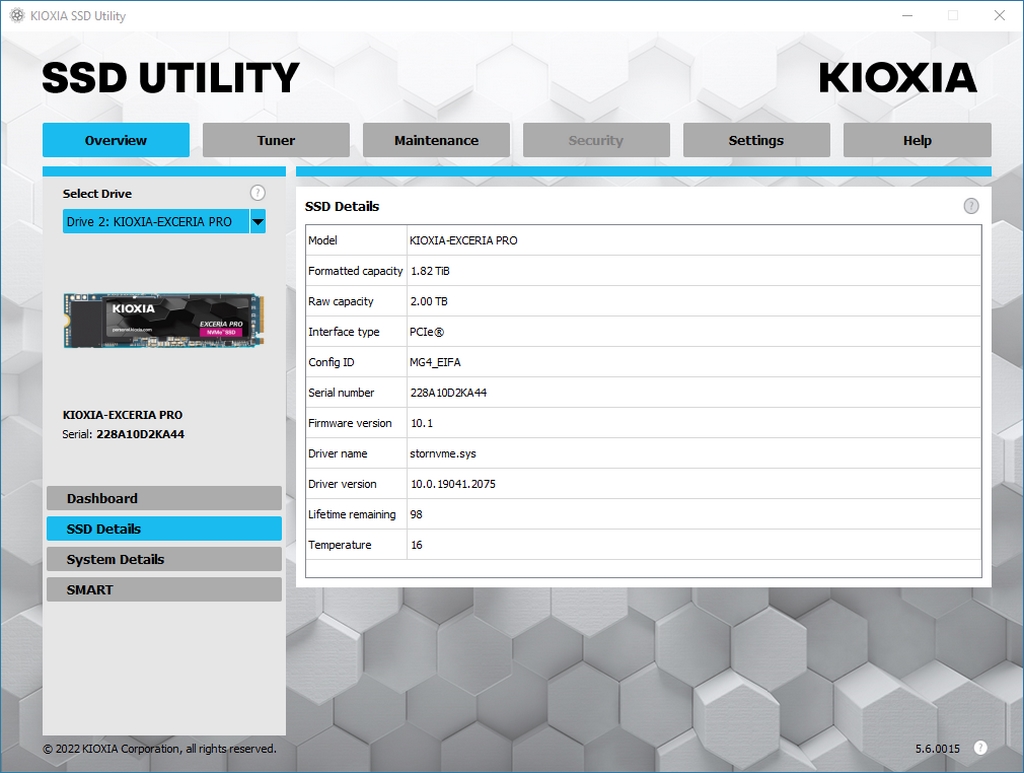Select the SSD Details sidebar button
The image size is (1024, 773).
[x=164, y=529]
